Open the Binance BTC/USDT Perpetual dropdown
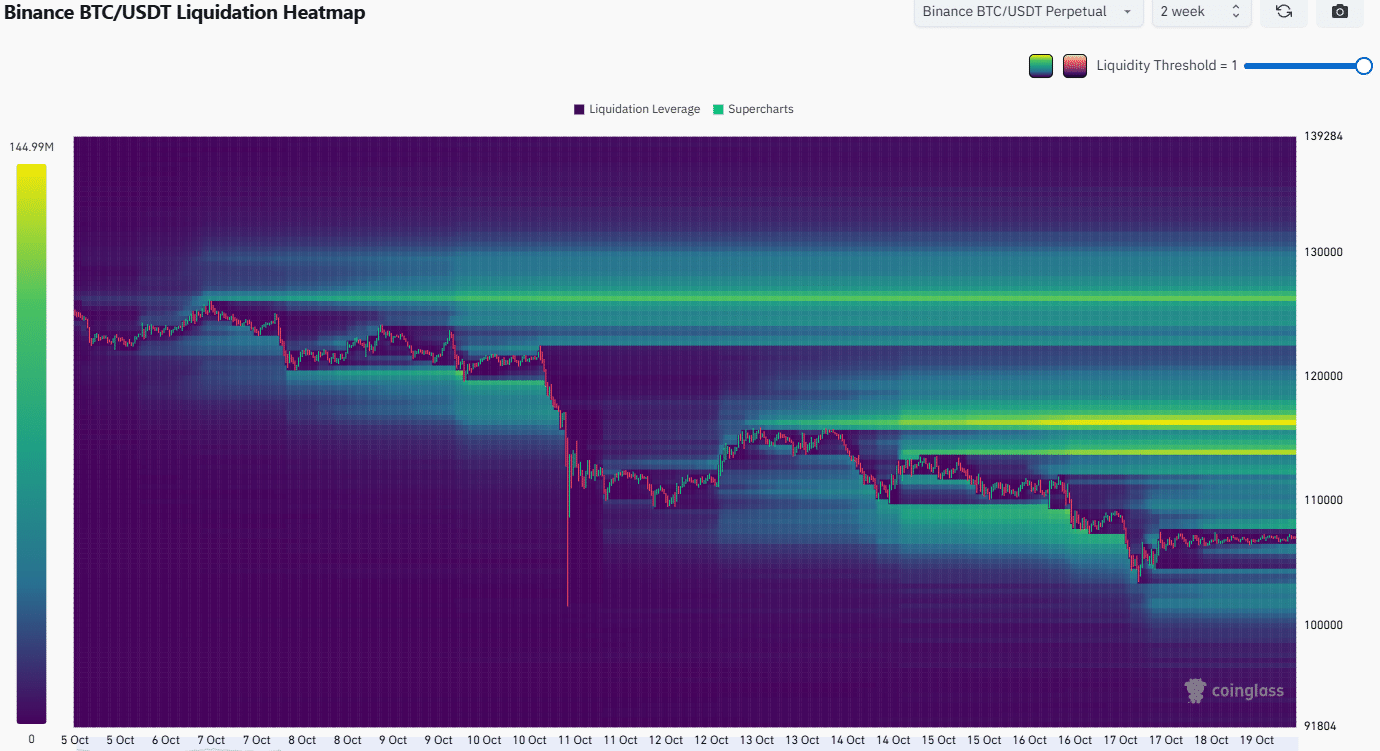The image size is (1380, 751). point(1028,12)
